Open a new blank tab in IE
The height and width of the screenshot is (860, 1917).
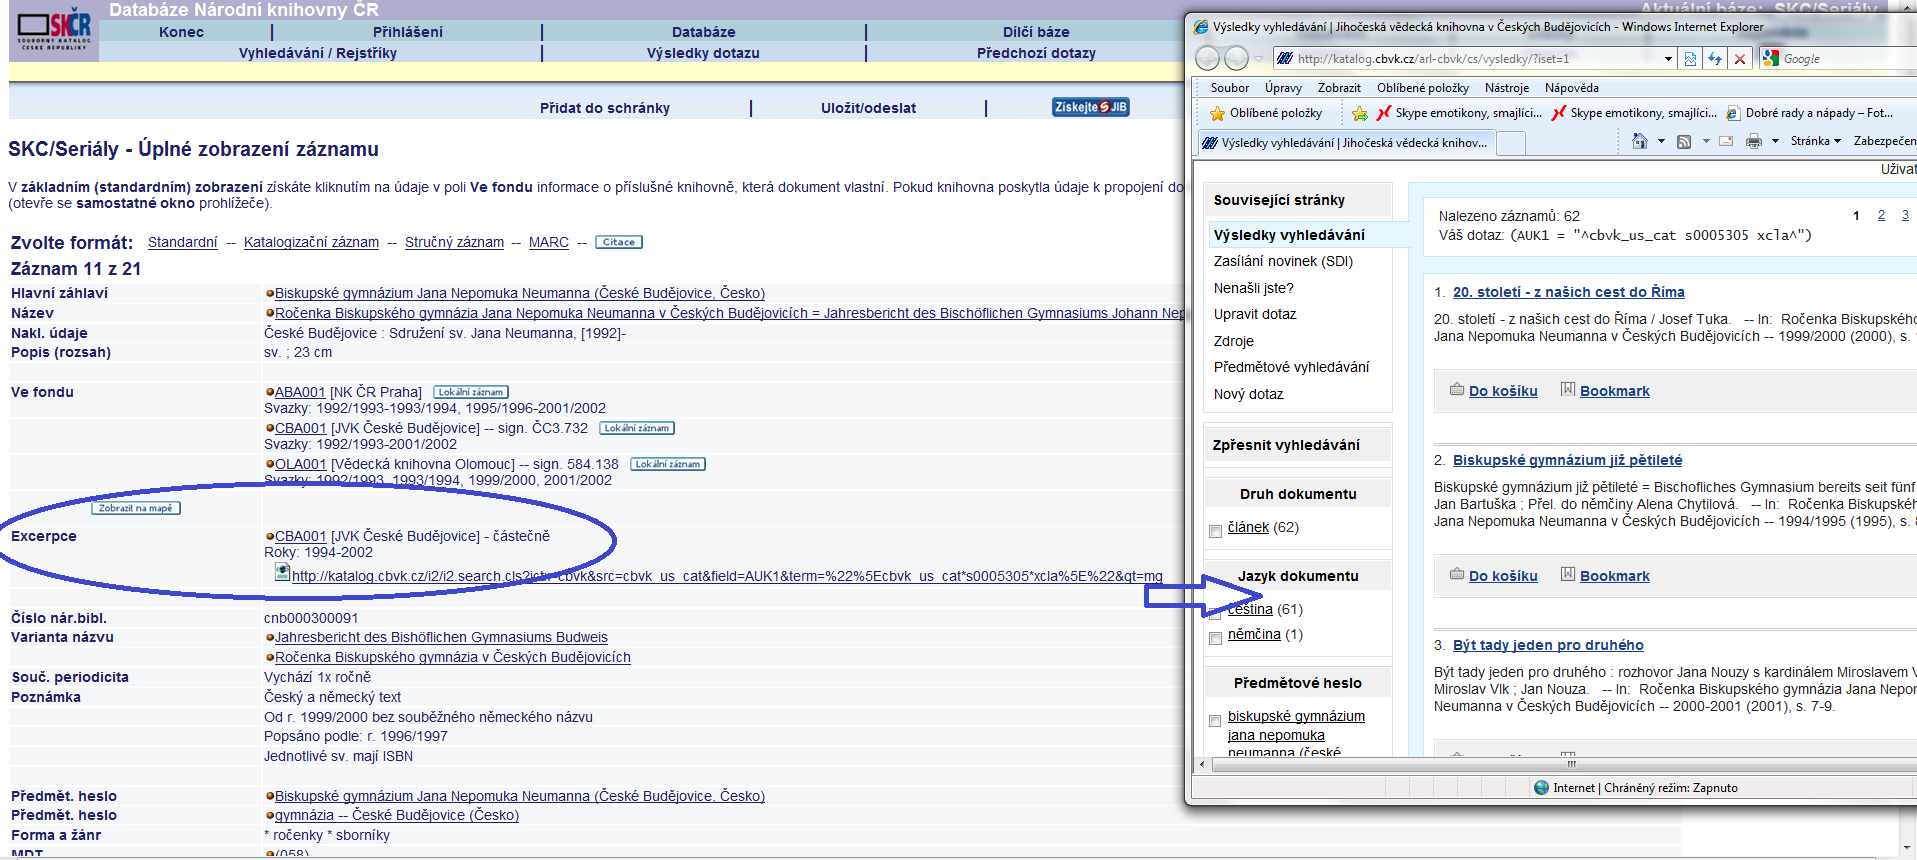tap(1511, 143)
